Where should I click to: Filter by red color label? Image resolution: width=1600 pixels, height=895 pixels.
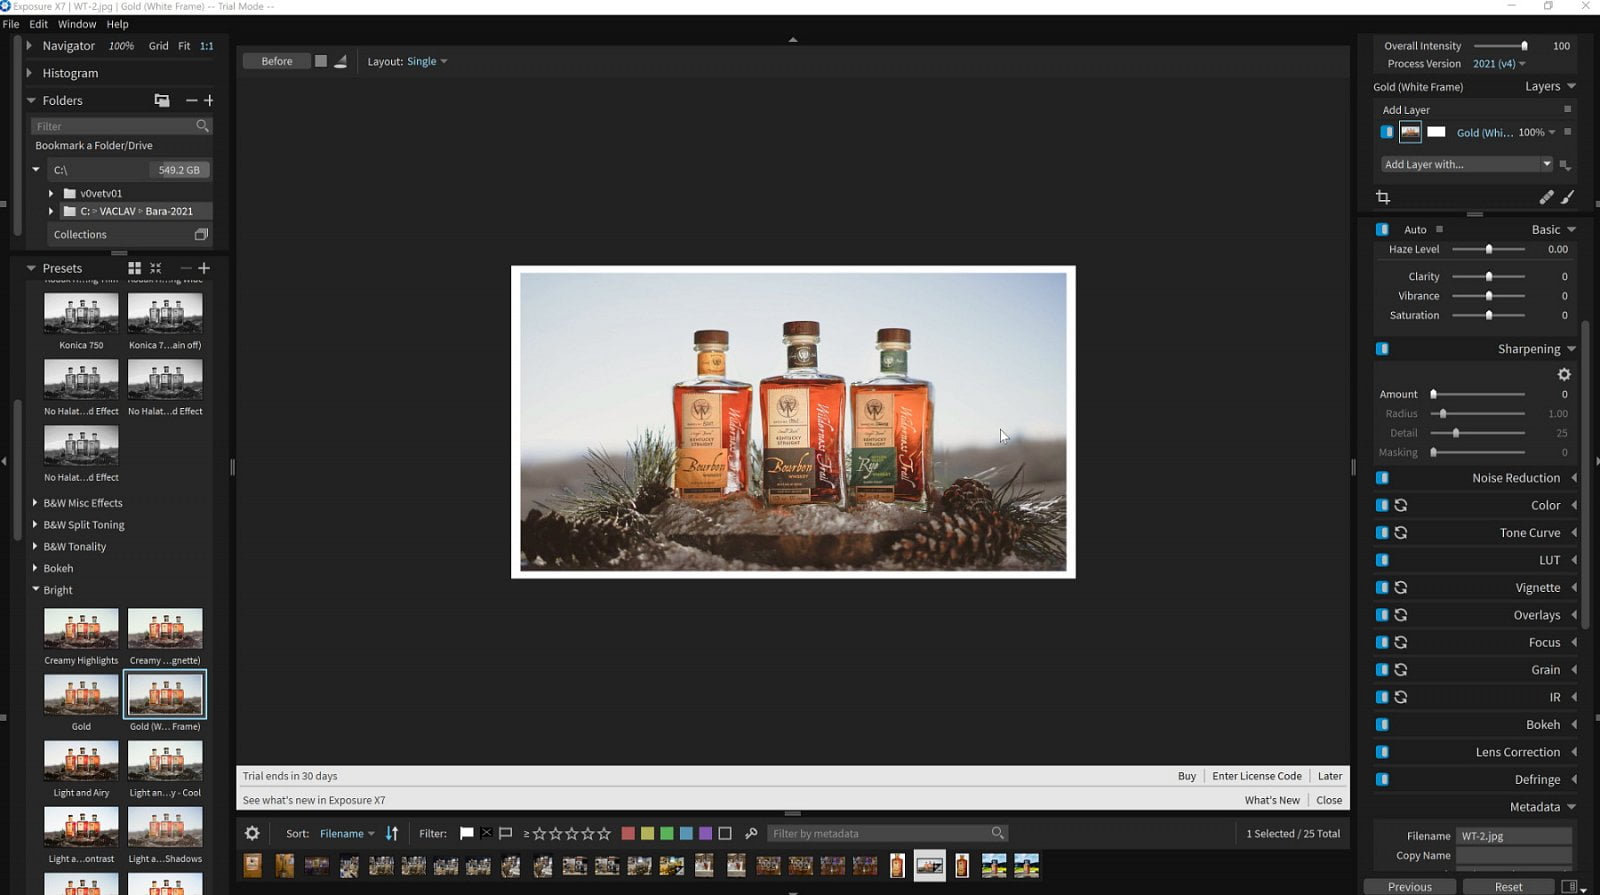pyautogui.click(x=628, y=833)
